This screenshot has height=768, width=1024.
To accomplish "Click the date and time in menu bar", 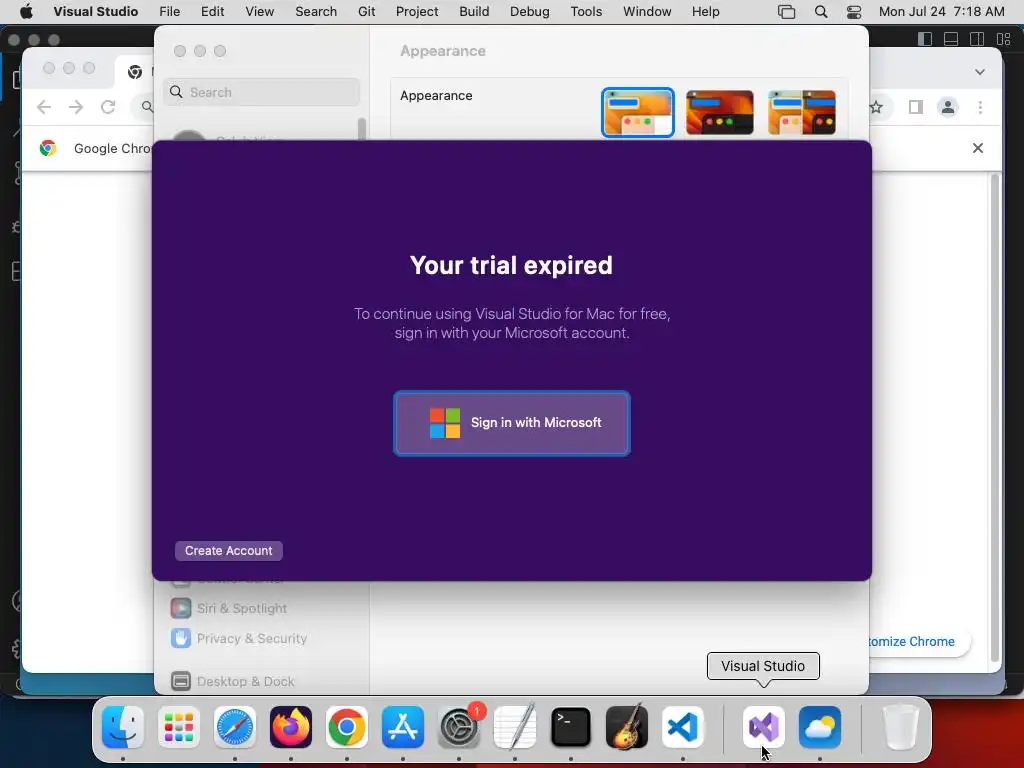I will 942,11.
